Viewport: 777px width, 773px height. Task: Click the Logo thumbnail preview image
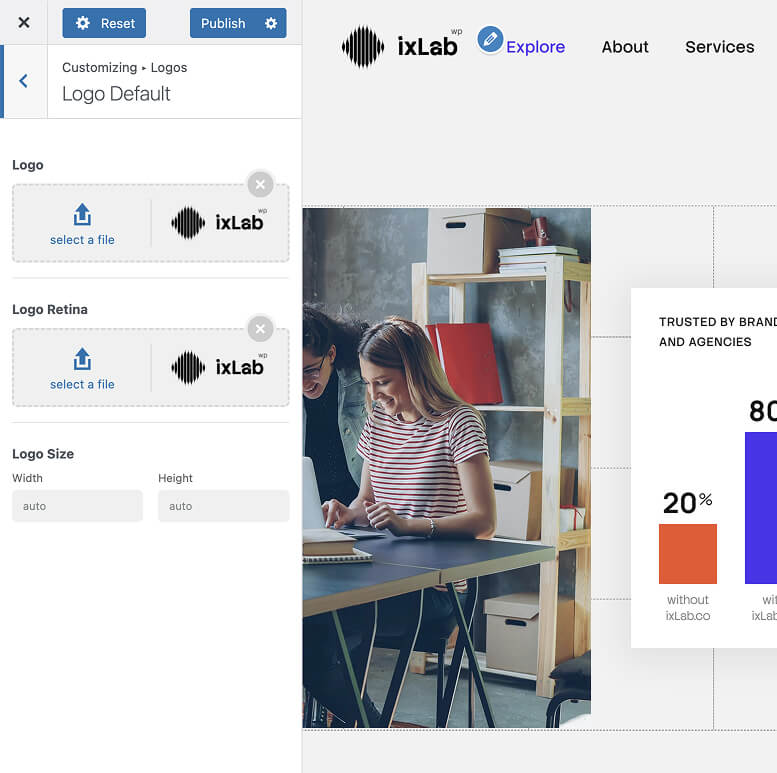click(x=219, y=223)
